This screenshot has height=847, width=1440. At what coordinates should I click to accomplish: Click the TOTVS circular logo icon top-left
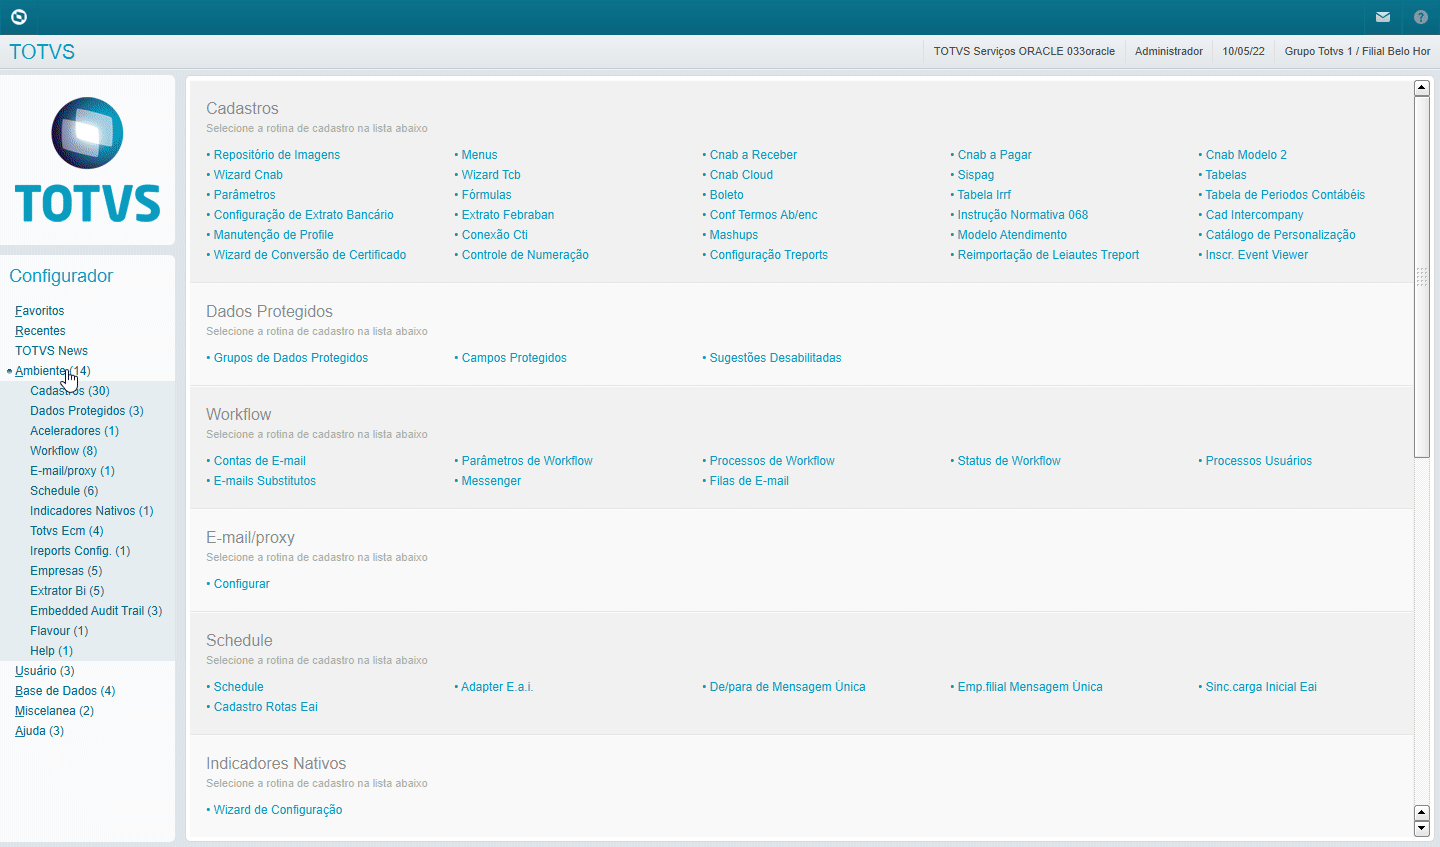(19, 17)
